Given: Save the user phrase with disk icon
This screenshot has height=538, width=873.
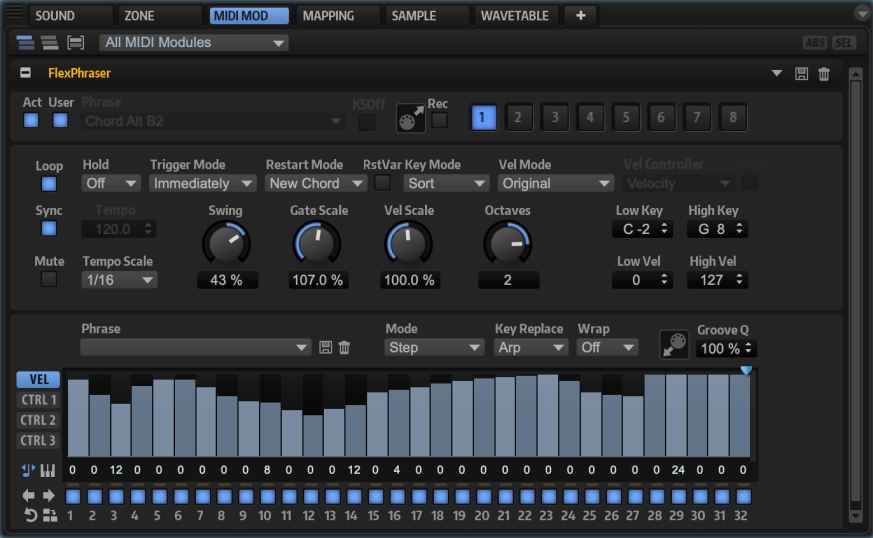Looking at the screenshot, I should [326, 348].
